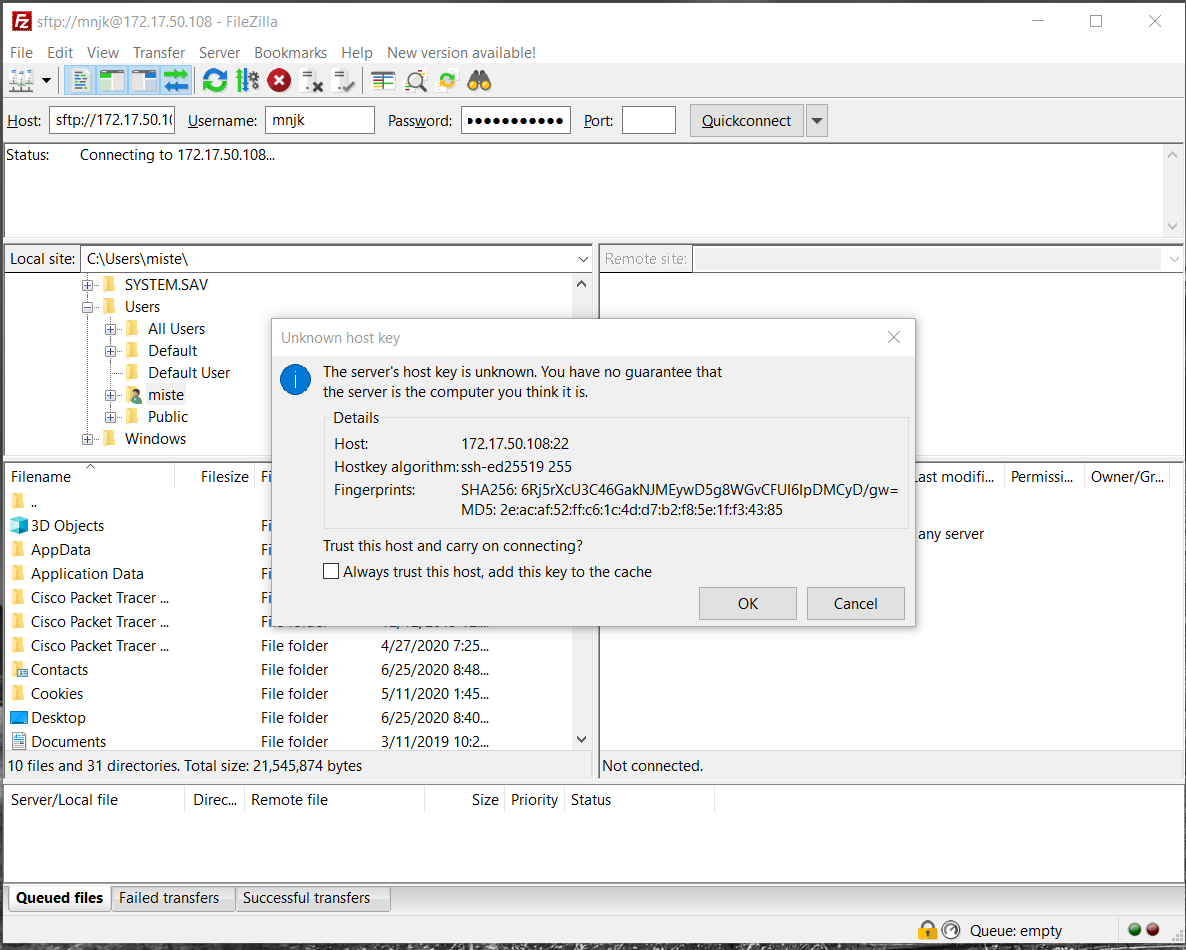The image size is (1186, 950).
Task: Toggle transfer queue display icon
Action: click(175, 80)
